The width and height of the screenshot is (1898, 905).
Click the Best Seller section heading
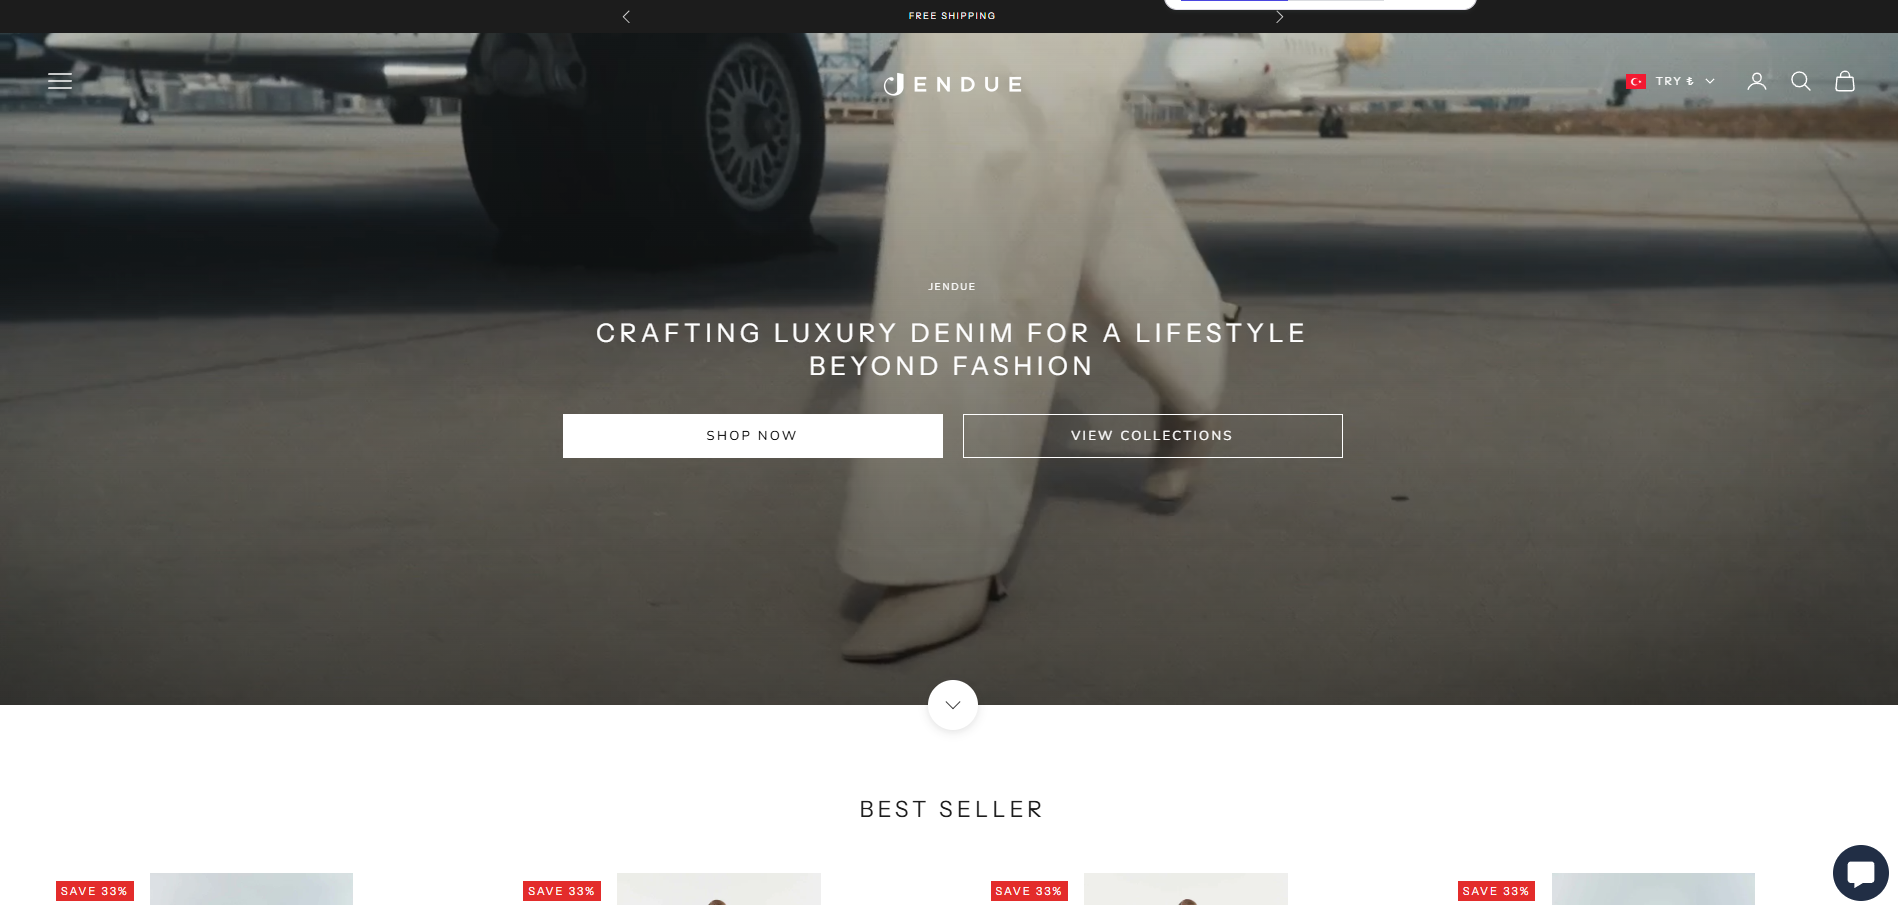tap(952, 809)
